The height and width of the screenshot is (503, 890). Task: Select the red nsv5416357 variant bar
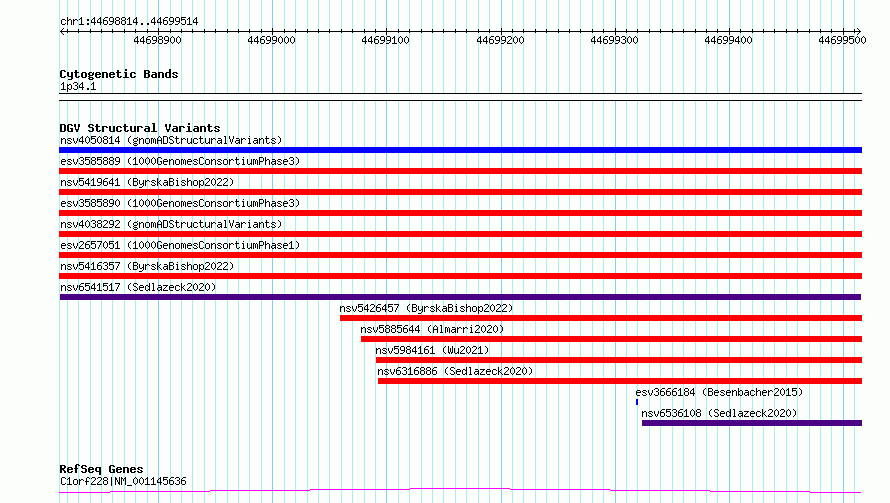460,276
